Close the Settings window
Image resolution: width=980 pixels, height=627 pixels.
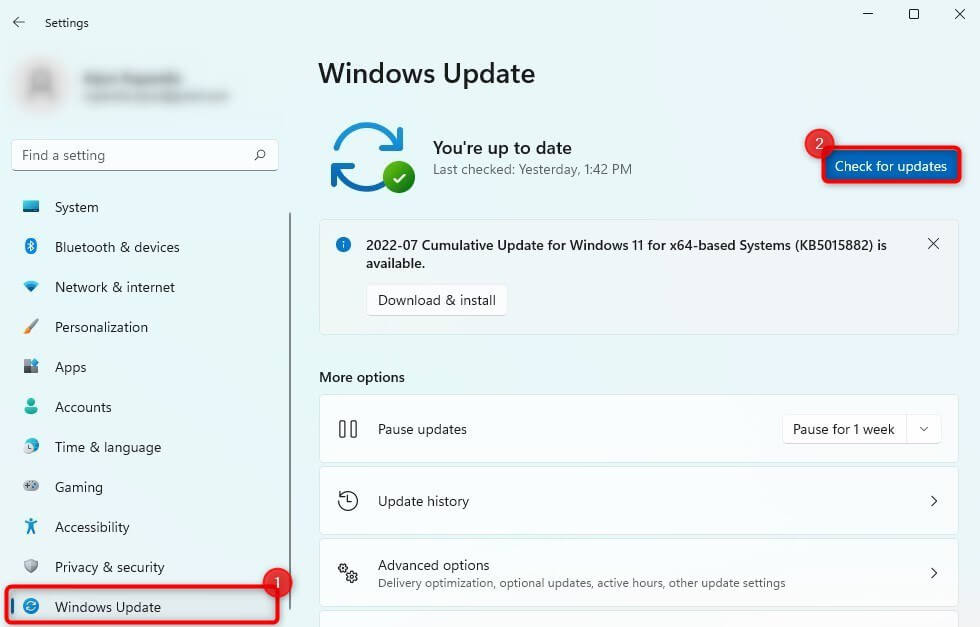(x=960, y=14)
